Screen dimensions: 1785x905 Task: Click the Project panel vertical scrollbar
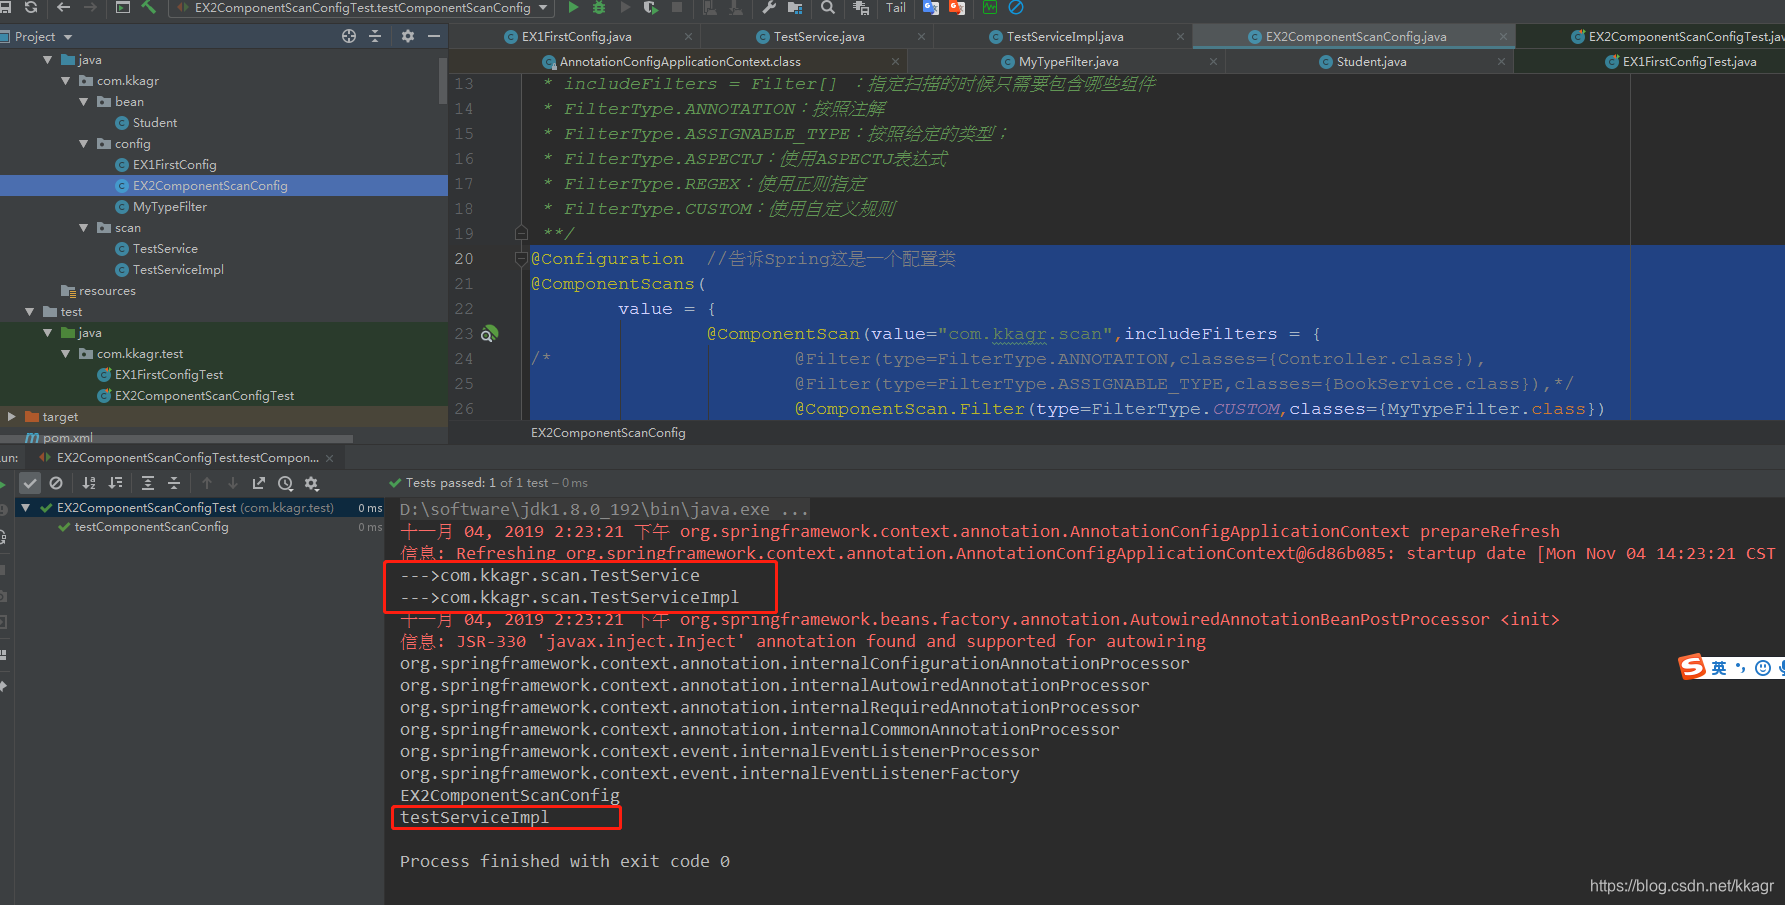[442, 80]
